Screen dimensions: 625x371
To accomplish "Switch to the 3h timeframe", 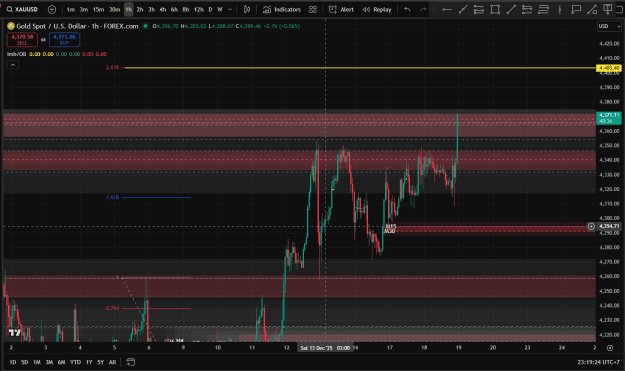I will coord(151,9).
